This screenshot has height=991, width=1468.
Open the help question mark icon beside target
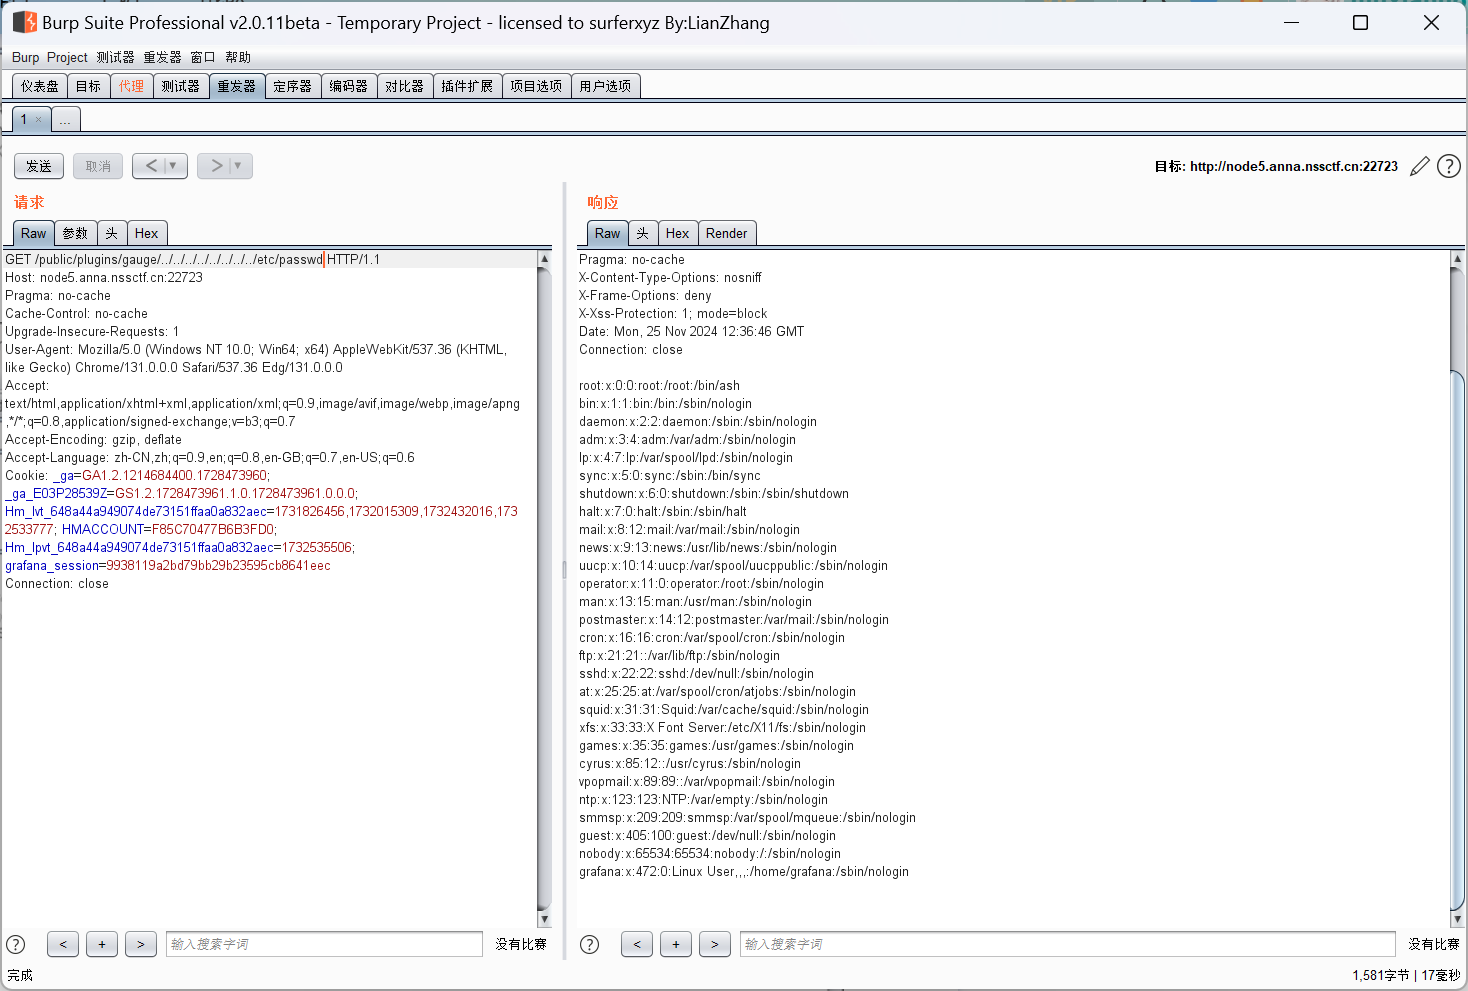point(1449,166)
